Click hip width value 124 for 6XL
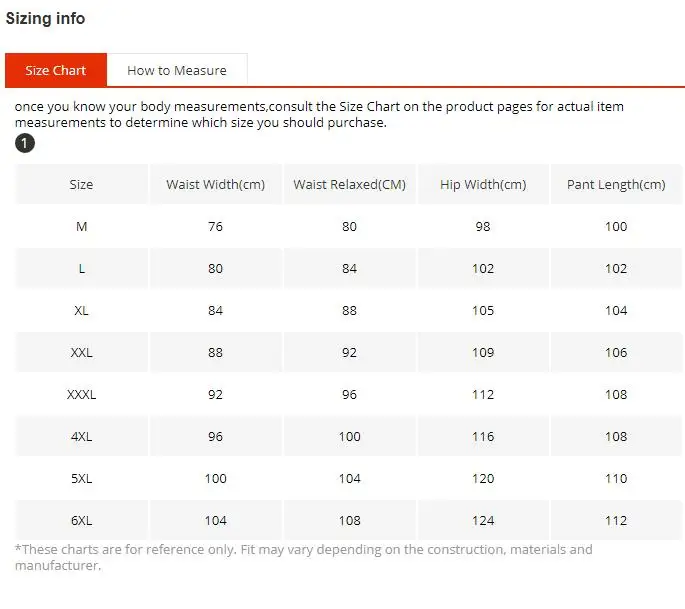Viewport: 685px width, 609px height. 483,520
